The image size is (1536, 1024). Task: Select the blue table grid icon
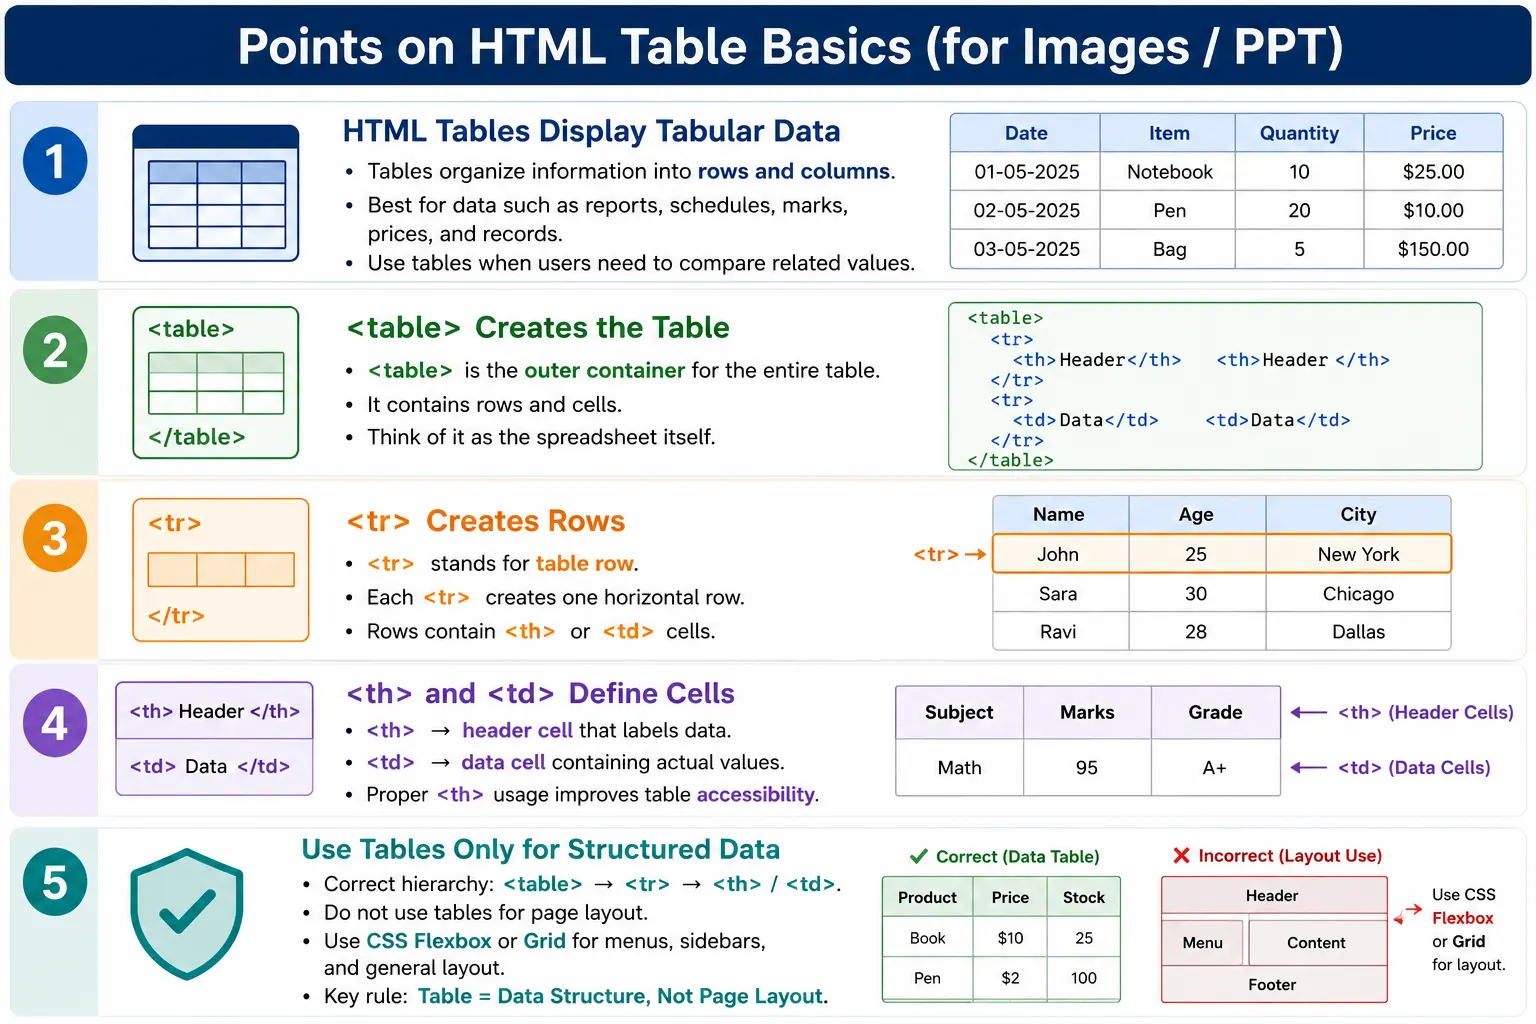[x=216, y=193]
